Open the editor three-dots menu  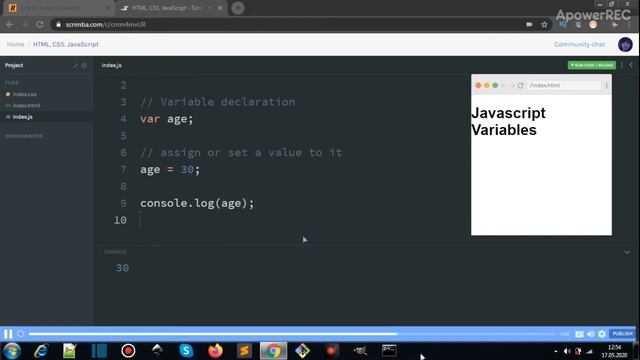click(622, 65)
